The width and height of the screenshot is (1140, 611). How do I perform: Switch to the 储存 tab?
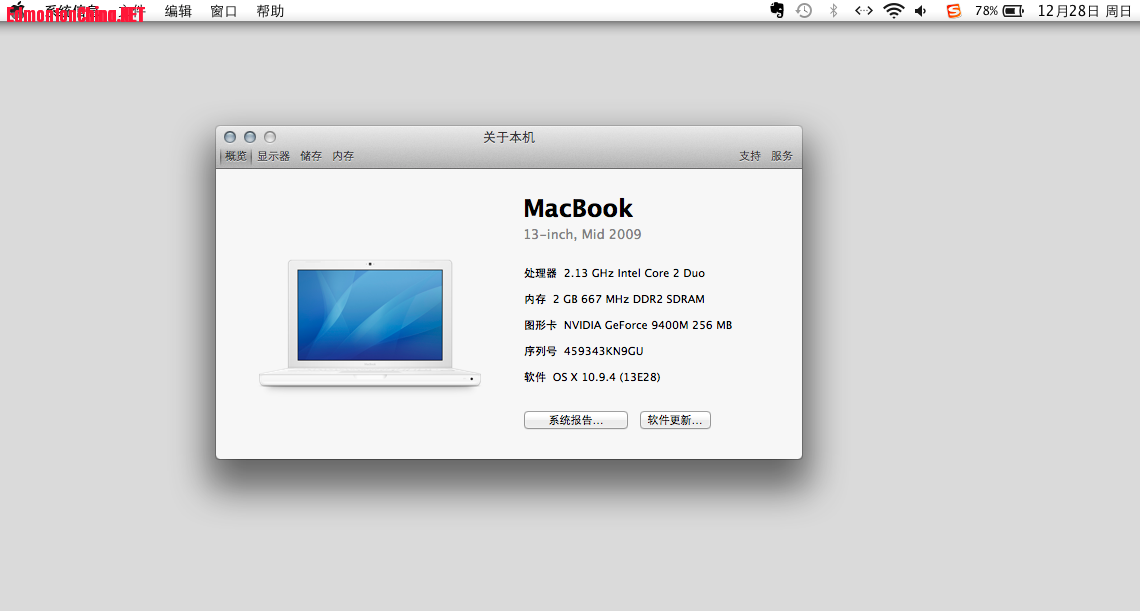(x=311, y=156)
